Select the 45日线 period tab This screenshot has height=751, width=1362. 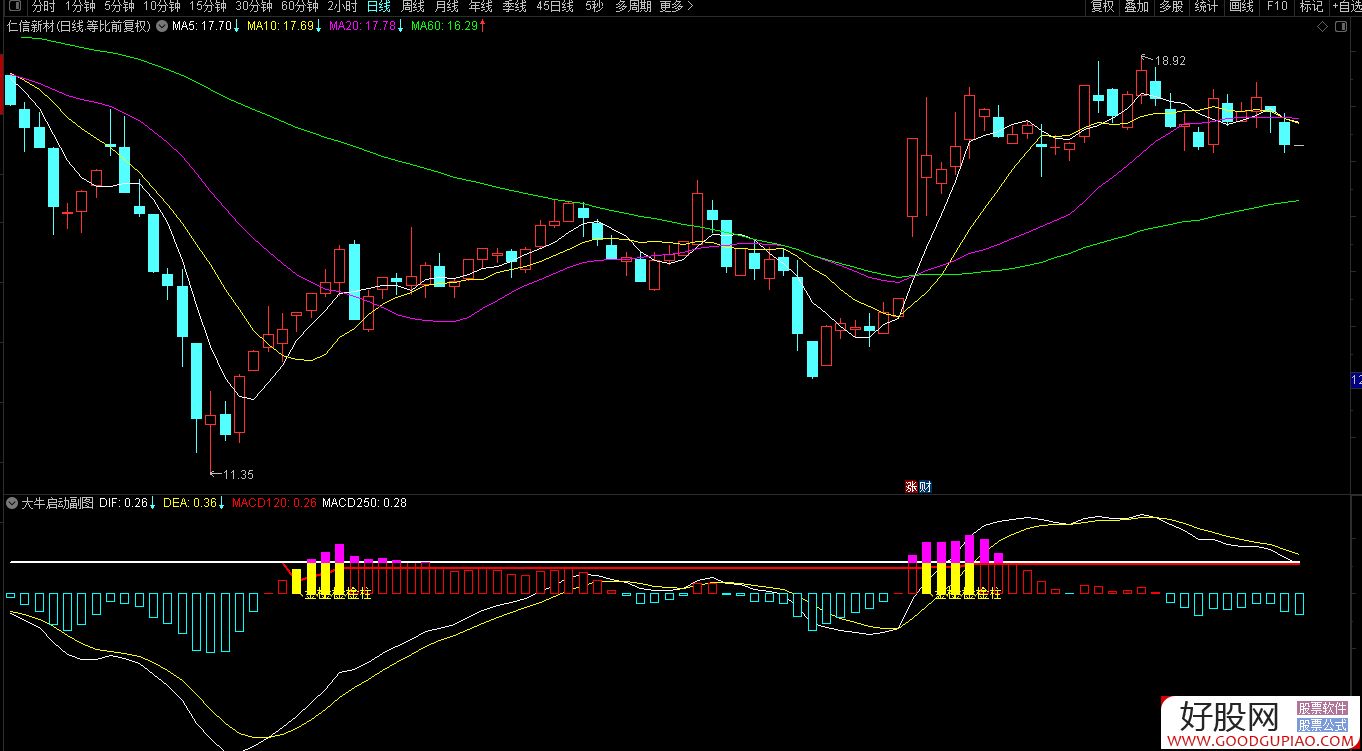point(555,7)
